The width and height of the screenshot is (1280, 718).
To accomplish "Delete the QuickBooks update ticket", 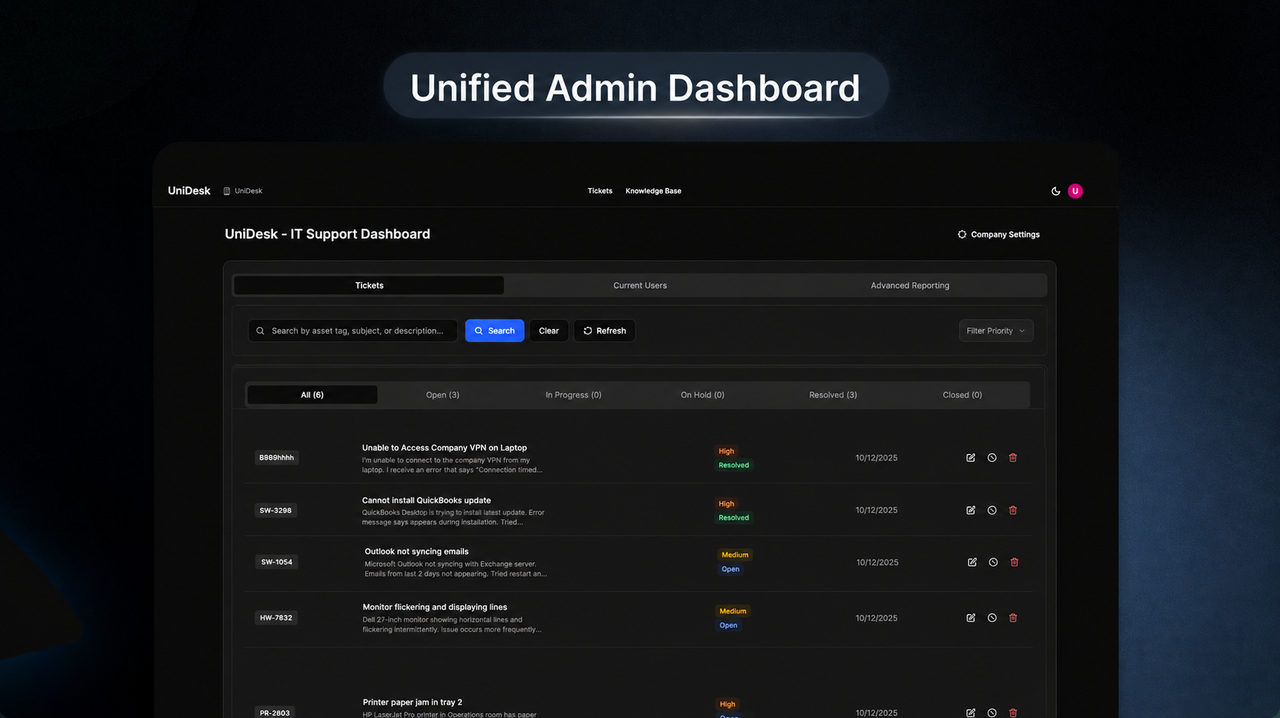I will [x=1013, y=510].
